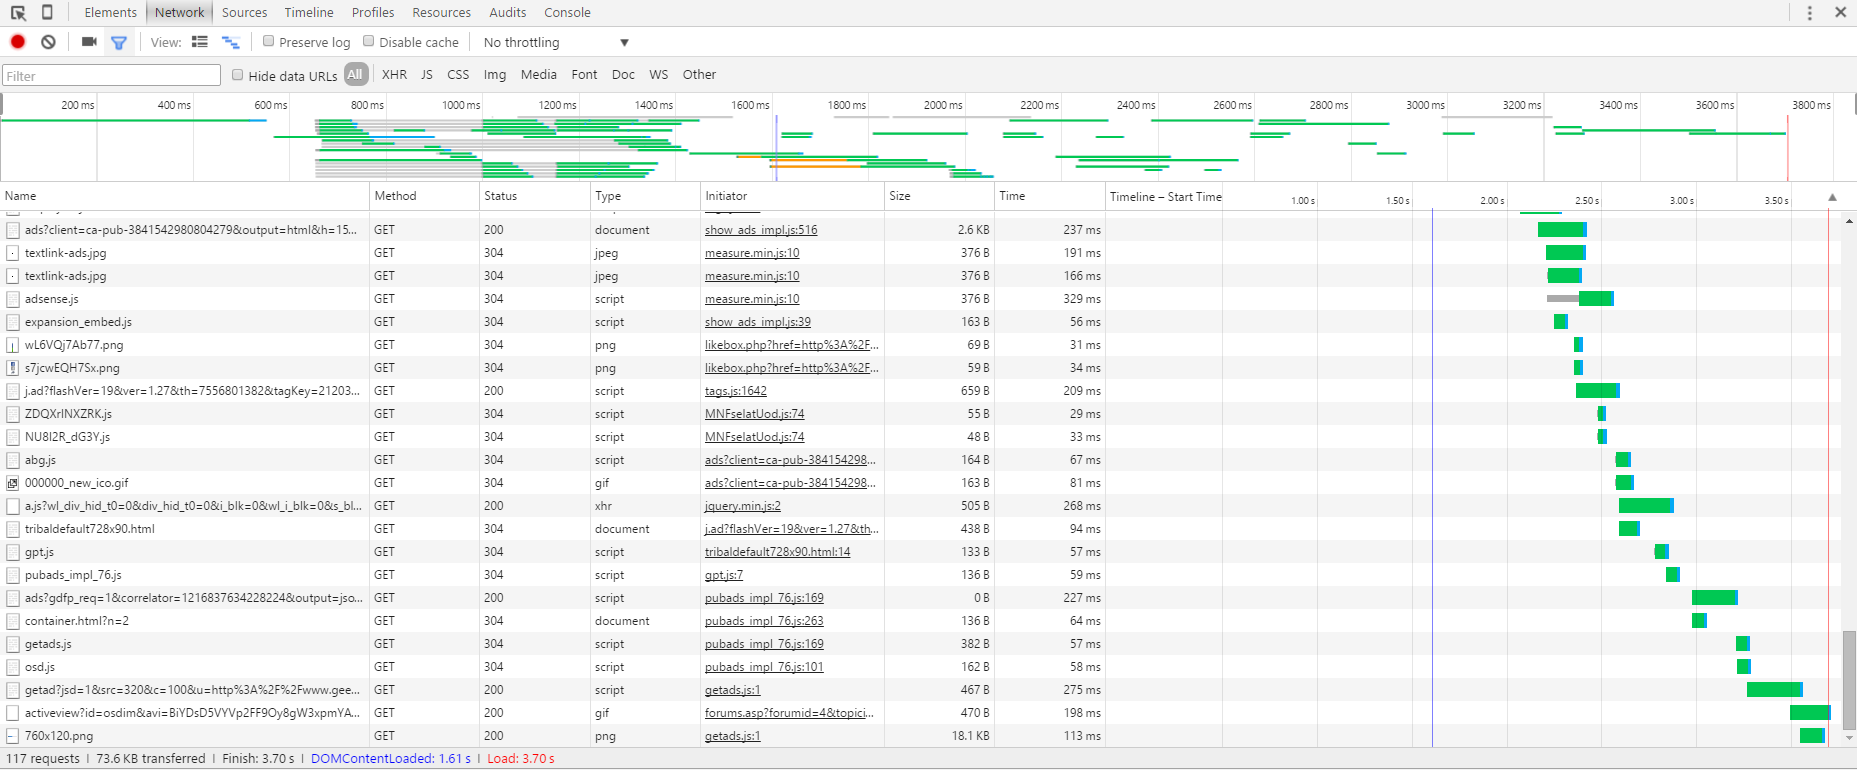Open the Timeline – Start Time column dropdown
Viewport: 1857px width, 770px height.
pos(1165,197)
